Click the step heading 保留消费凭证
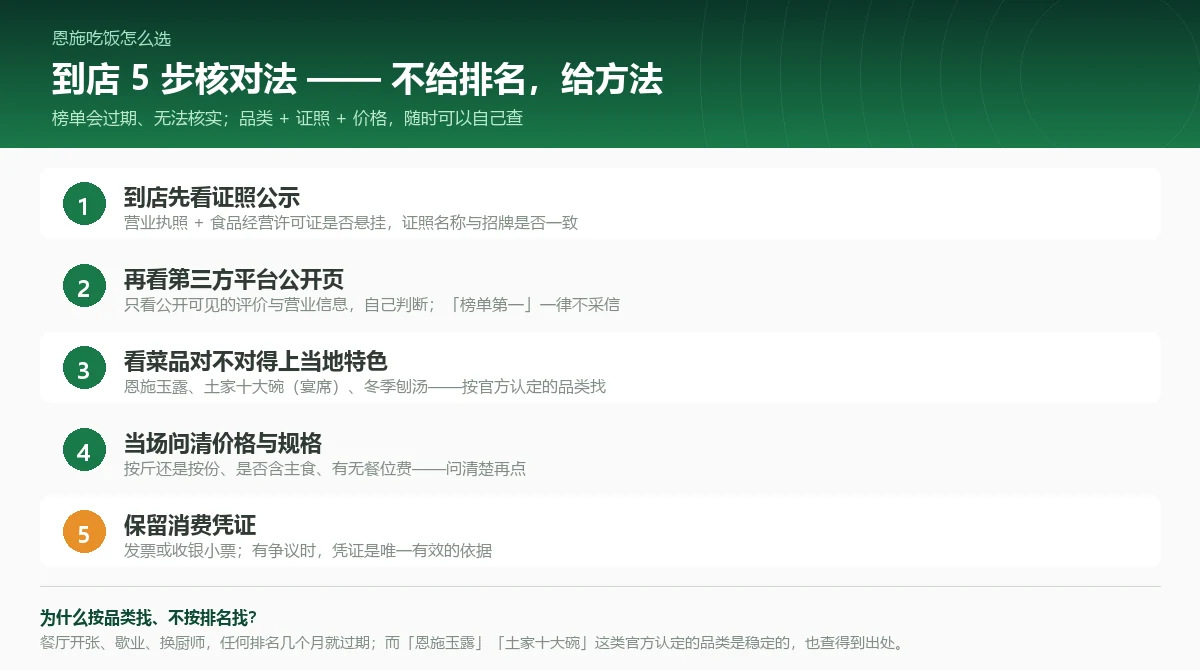Screen dimensions: 1200x670 point(190,525)
